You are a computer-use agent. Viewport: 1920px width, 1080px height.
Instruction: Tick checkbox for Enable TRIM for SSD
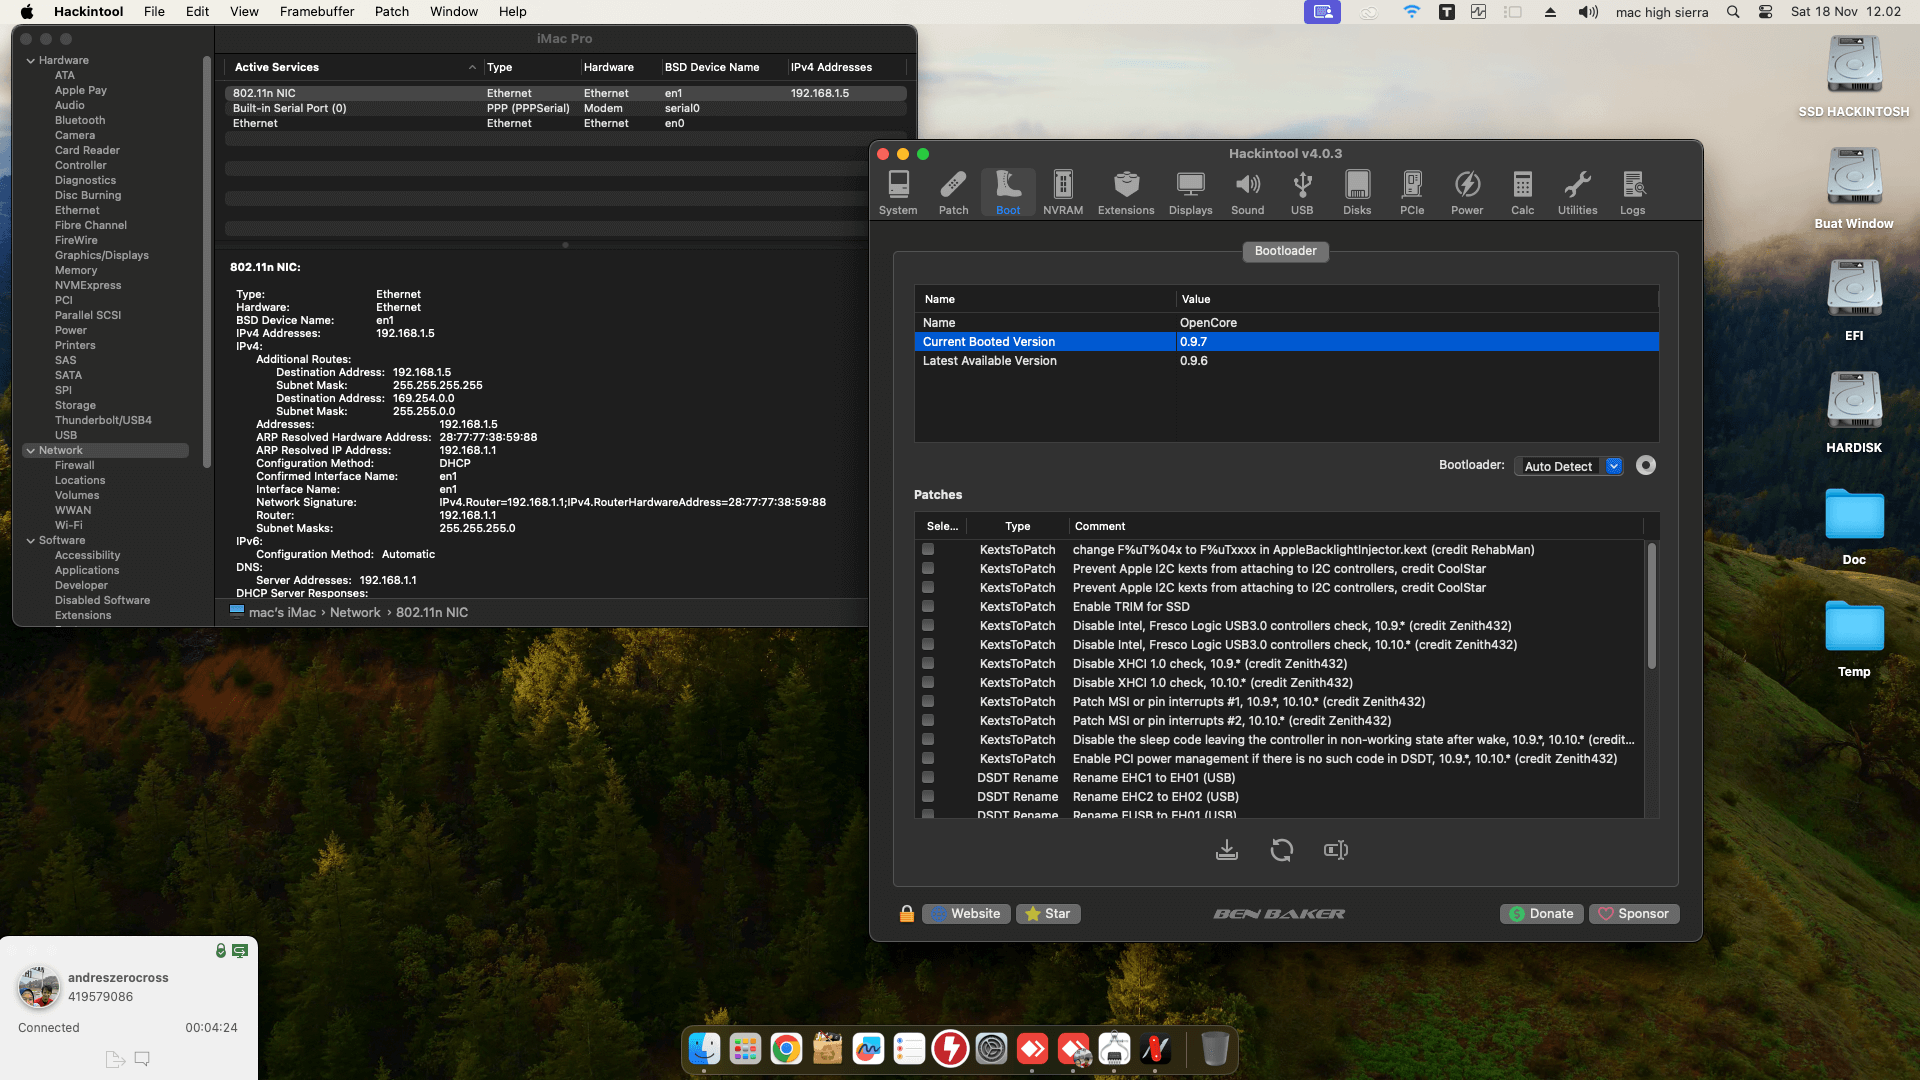pyautogui.click(x=928, y=607)
